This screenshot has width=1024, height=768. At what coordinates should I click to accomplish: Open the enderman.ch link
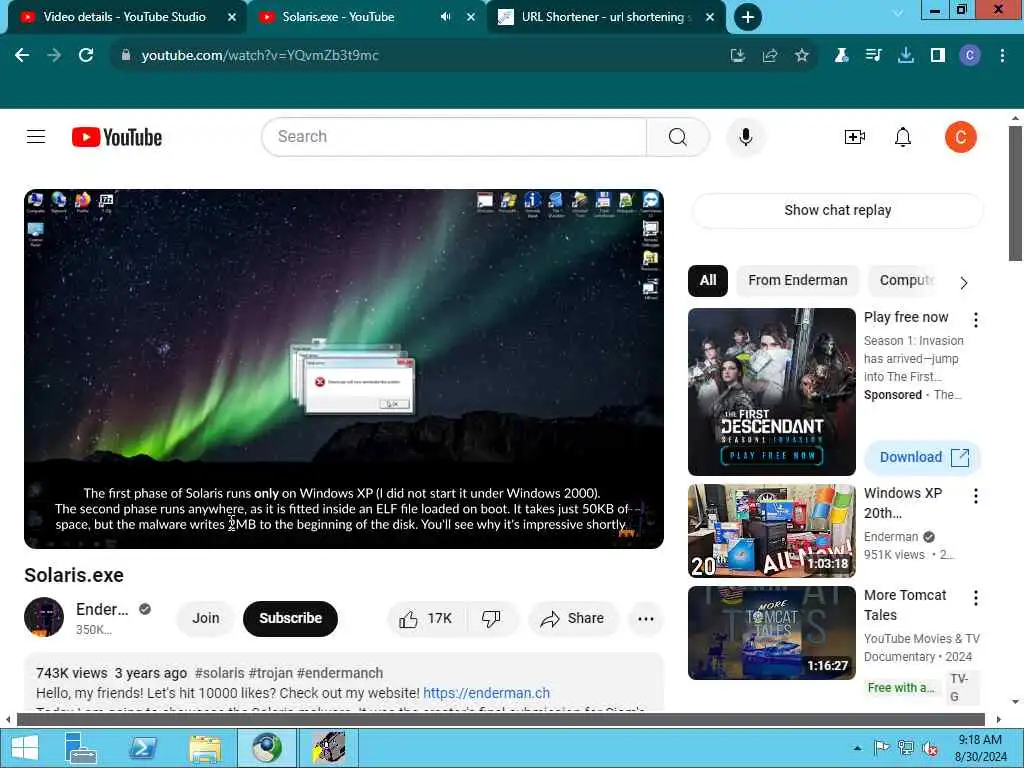pos(487,693)
